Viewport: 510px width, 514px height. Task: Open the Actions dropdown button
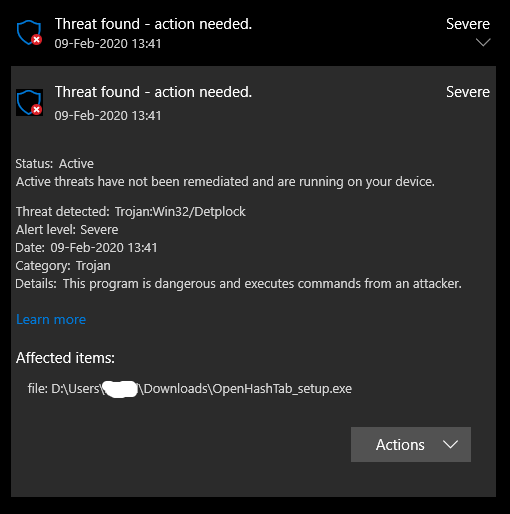411,444
